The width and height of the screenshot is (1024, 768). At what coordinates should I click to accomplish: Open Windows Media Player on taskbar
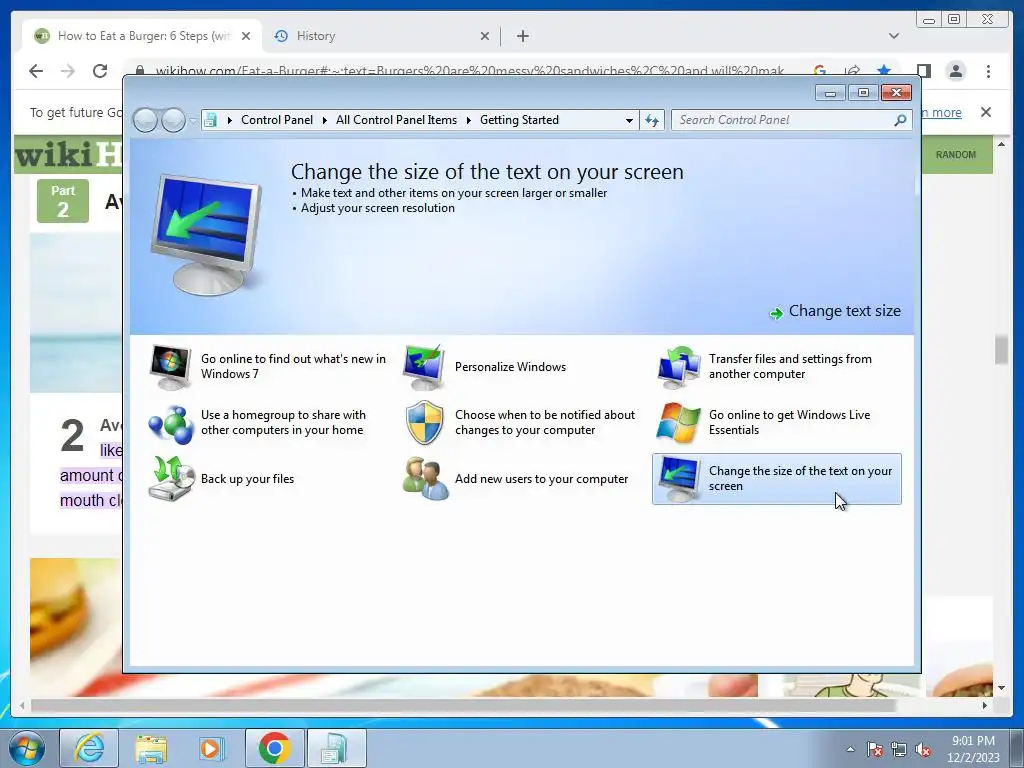coord(212,748)
